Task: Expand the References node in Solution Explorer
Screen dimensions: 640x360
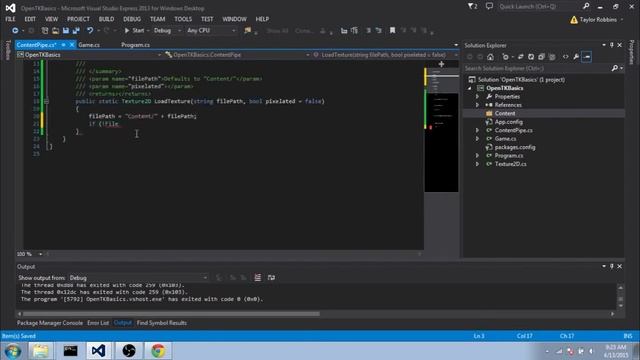Action: pos(477,105)
